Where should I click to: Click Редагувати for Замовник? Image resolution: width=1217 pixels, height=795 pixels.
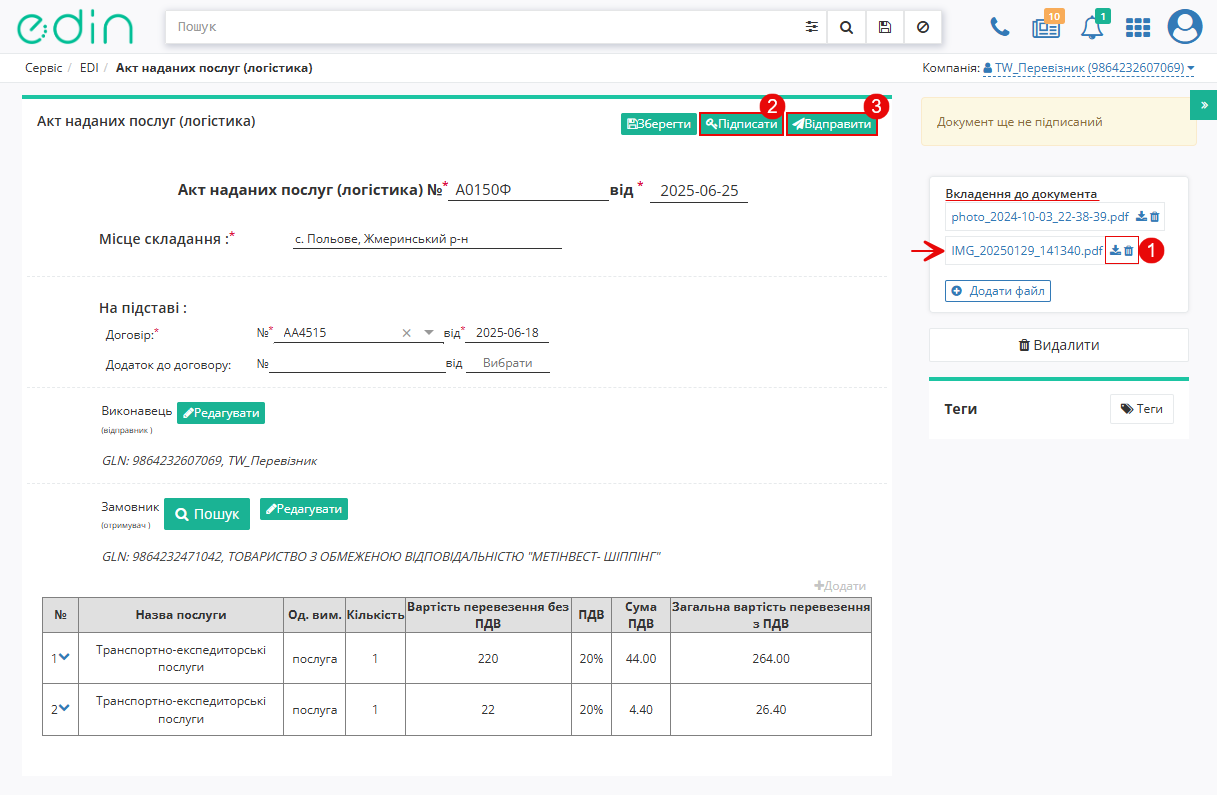click(x=304, y=509)
